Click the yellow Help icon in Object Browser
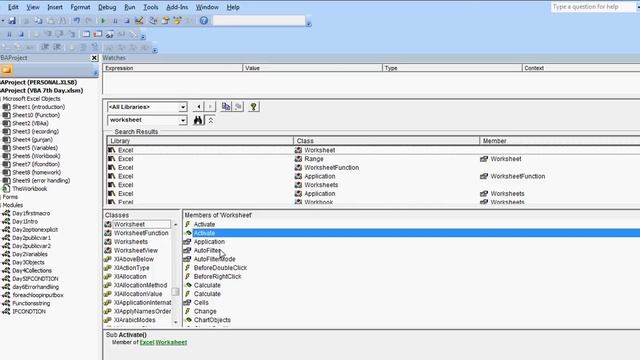This screenshot has height=360, width=640. click(x=253, y=107)
